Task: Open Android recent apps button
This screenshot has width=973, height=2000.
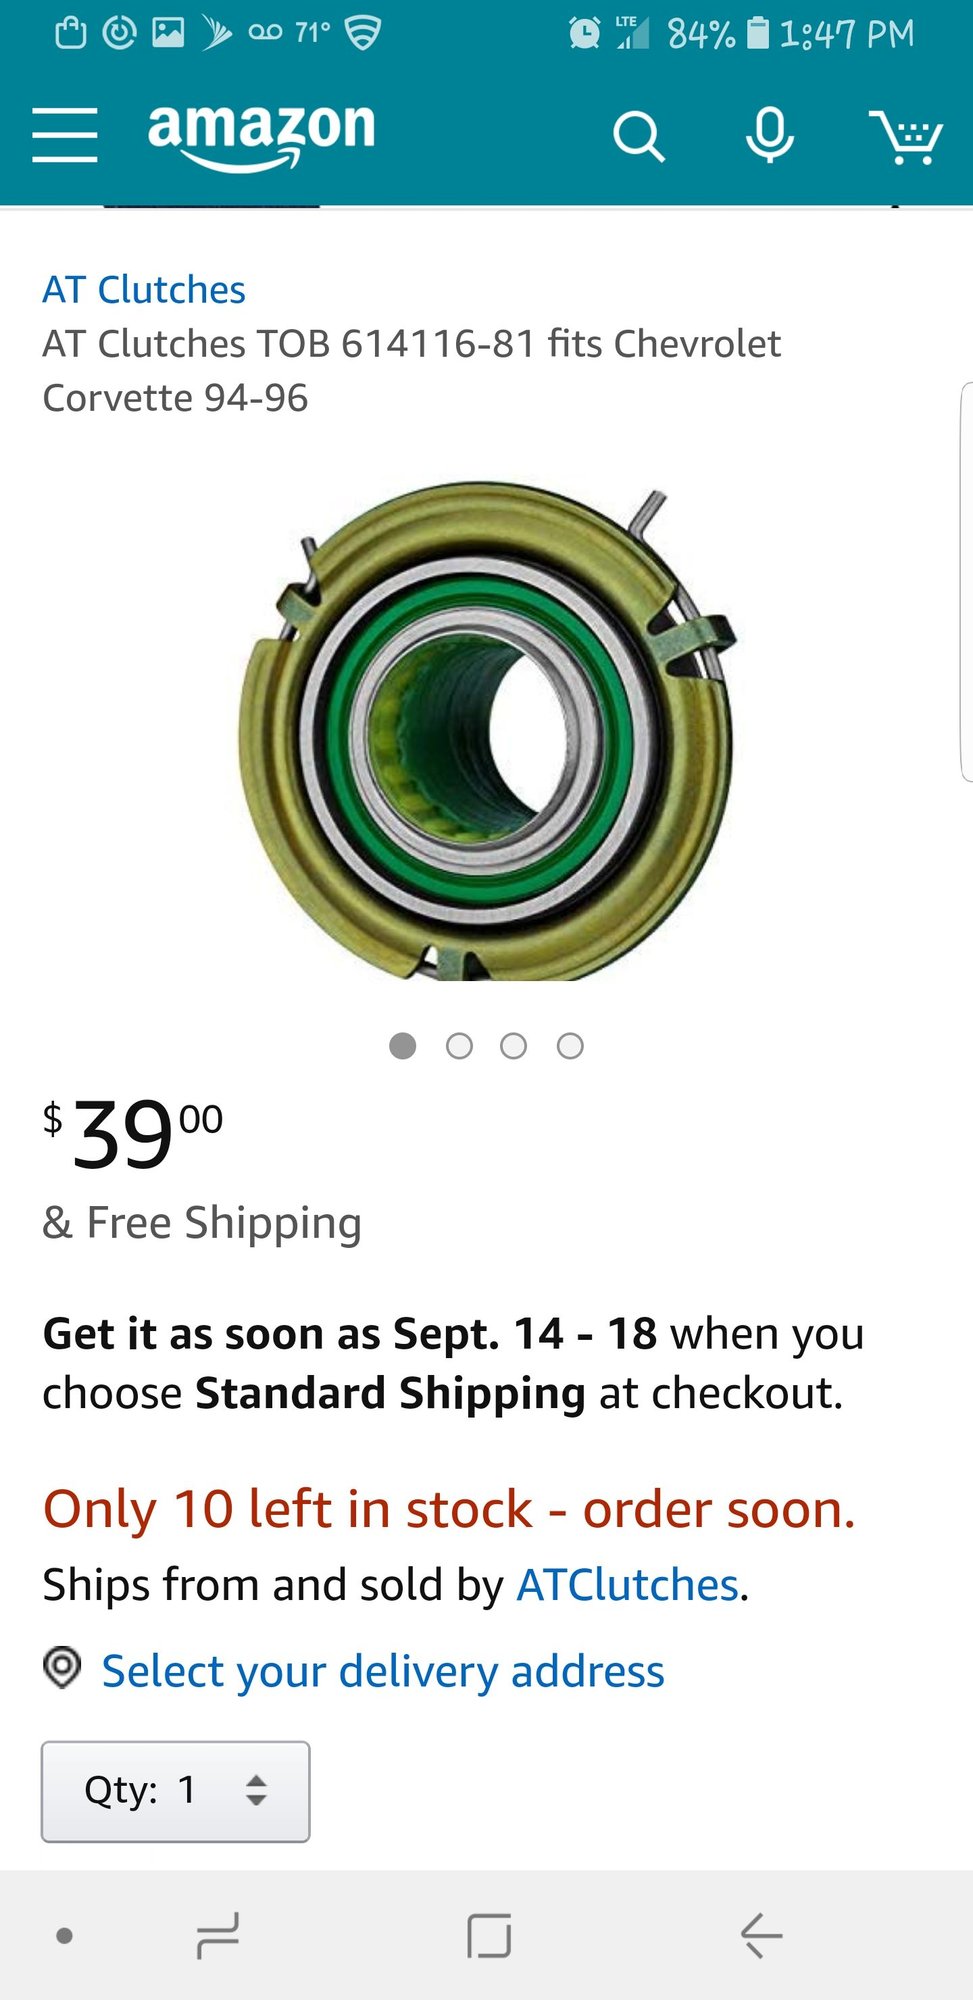Action: coord(218,1935)
